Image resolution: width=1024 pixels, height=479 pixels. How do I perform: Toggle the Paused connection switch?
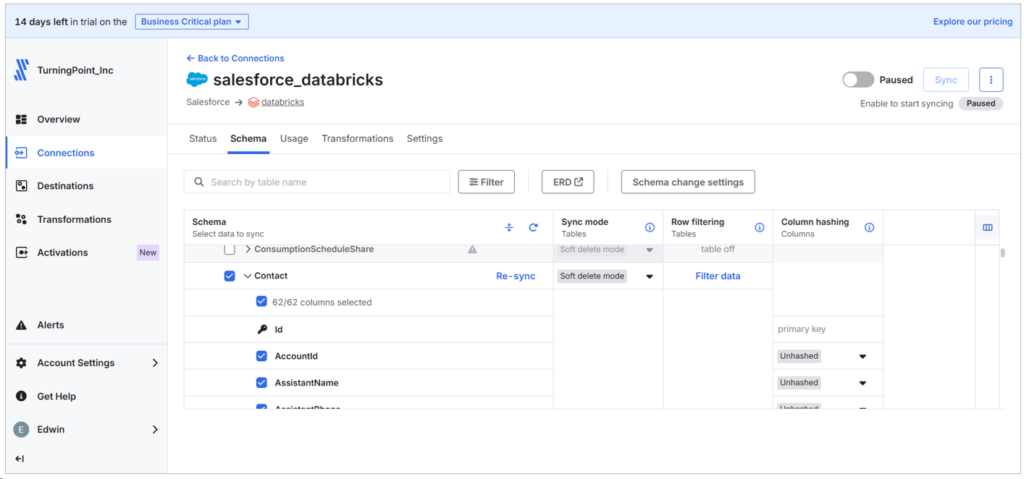(x=857, y=80)
